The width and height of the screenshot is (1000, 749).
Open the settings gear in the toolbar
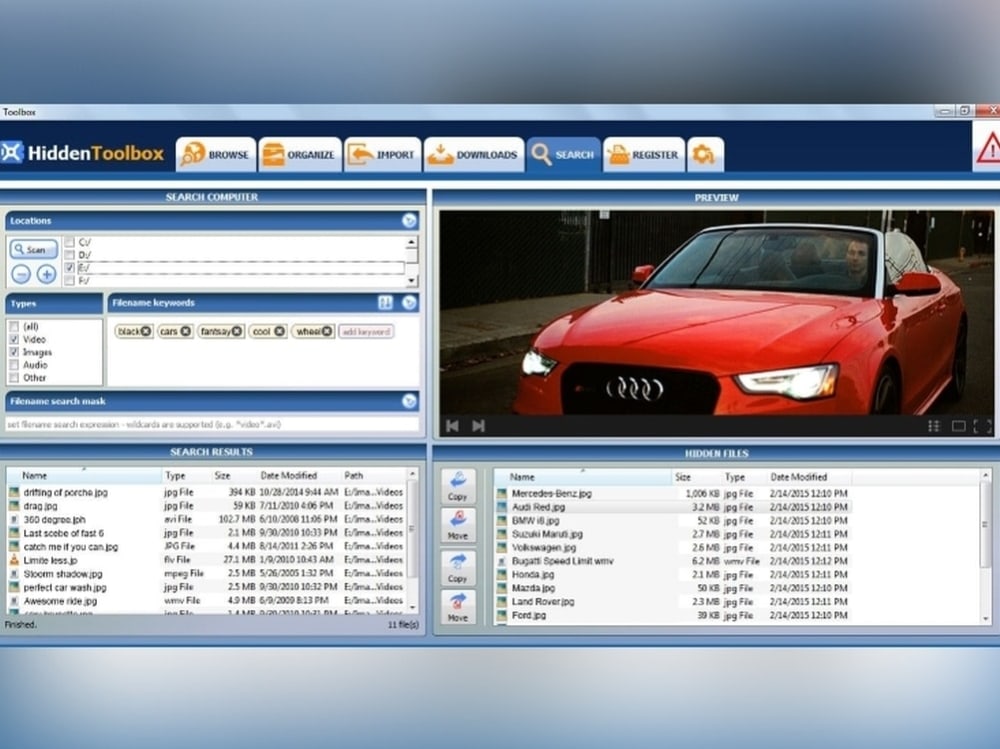(x=705, y=154)
